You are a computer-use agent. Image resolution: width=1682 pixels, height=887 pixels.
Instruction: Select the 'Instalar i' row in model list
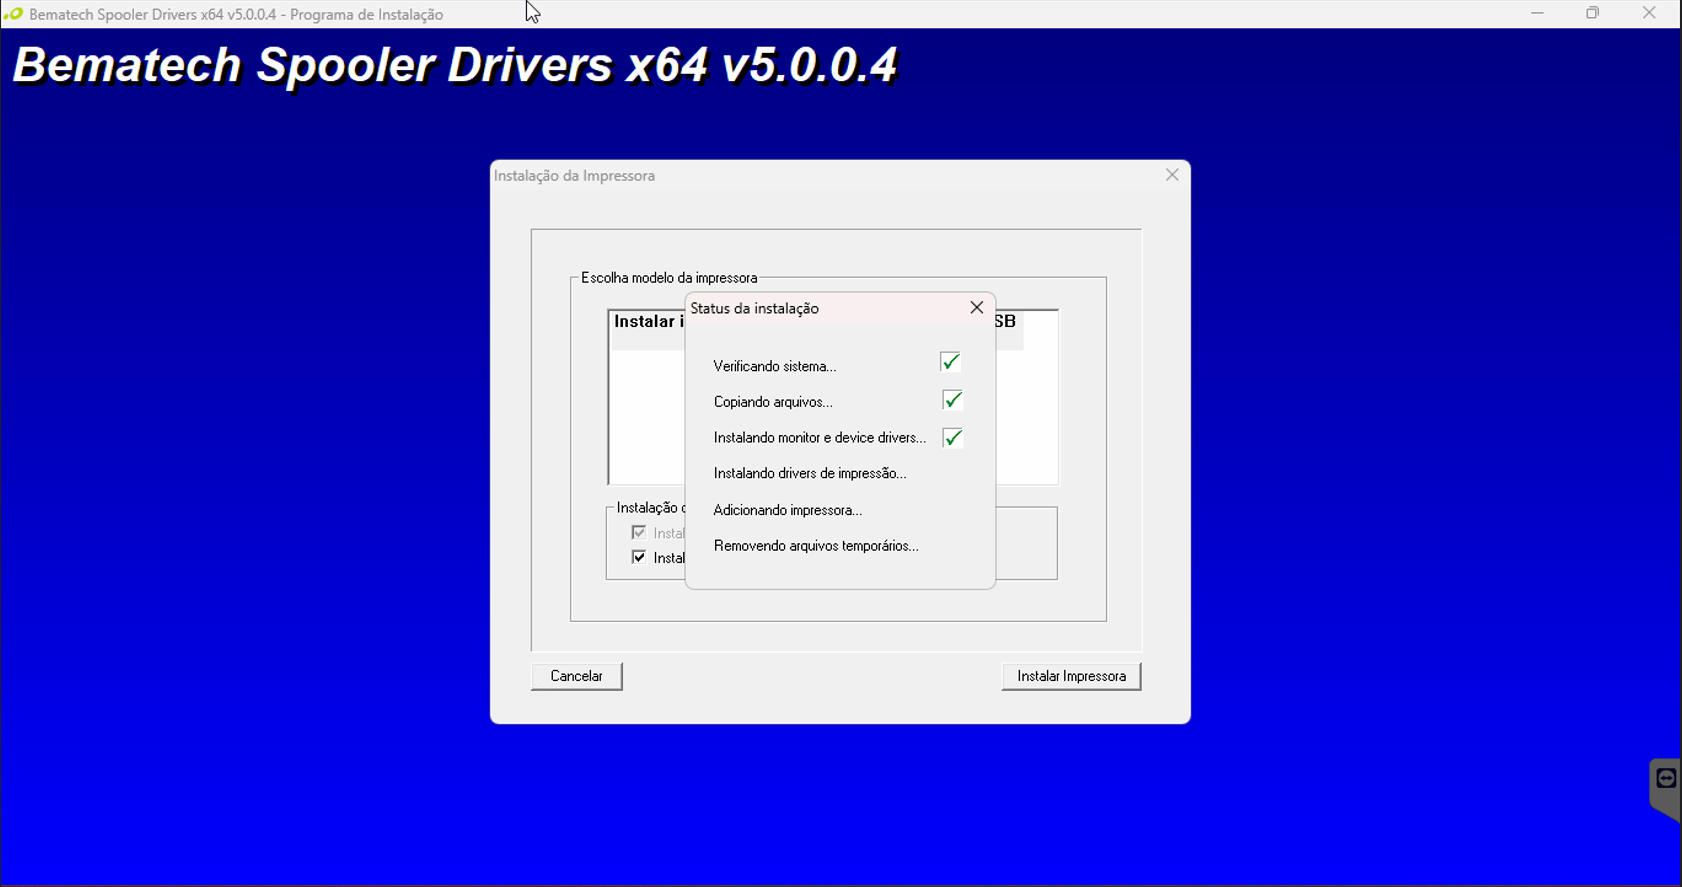[x=648, y=329]
